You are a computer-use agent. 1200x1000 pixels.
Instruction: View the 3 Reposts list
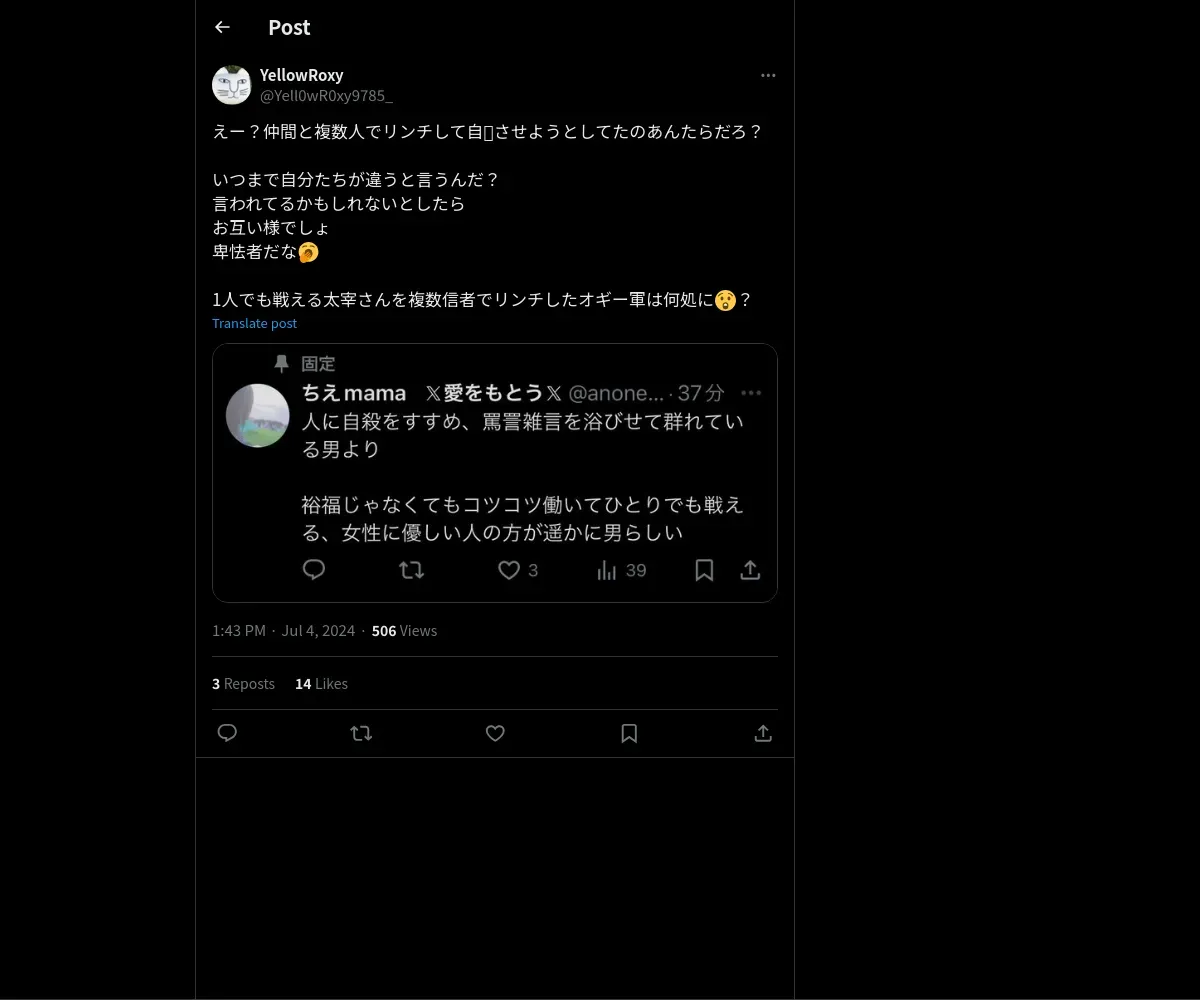point(243,683)
